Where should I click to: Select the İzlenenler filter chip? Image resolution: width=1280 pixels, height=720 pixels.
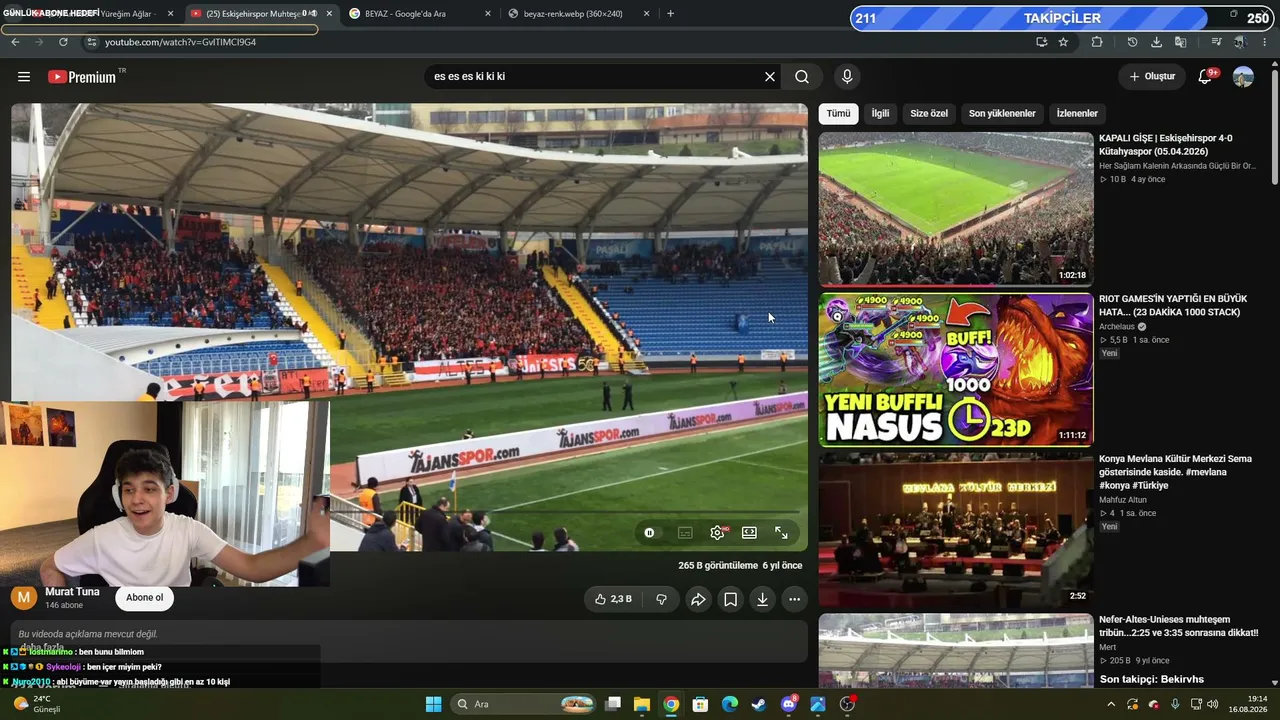tap(1077, 113)
